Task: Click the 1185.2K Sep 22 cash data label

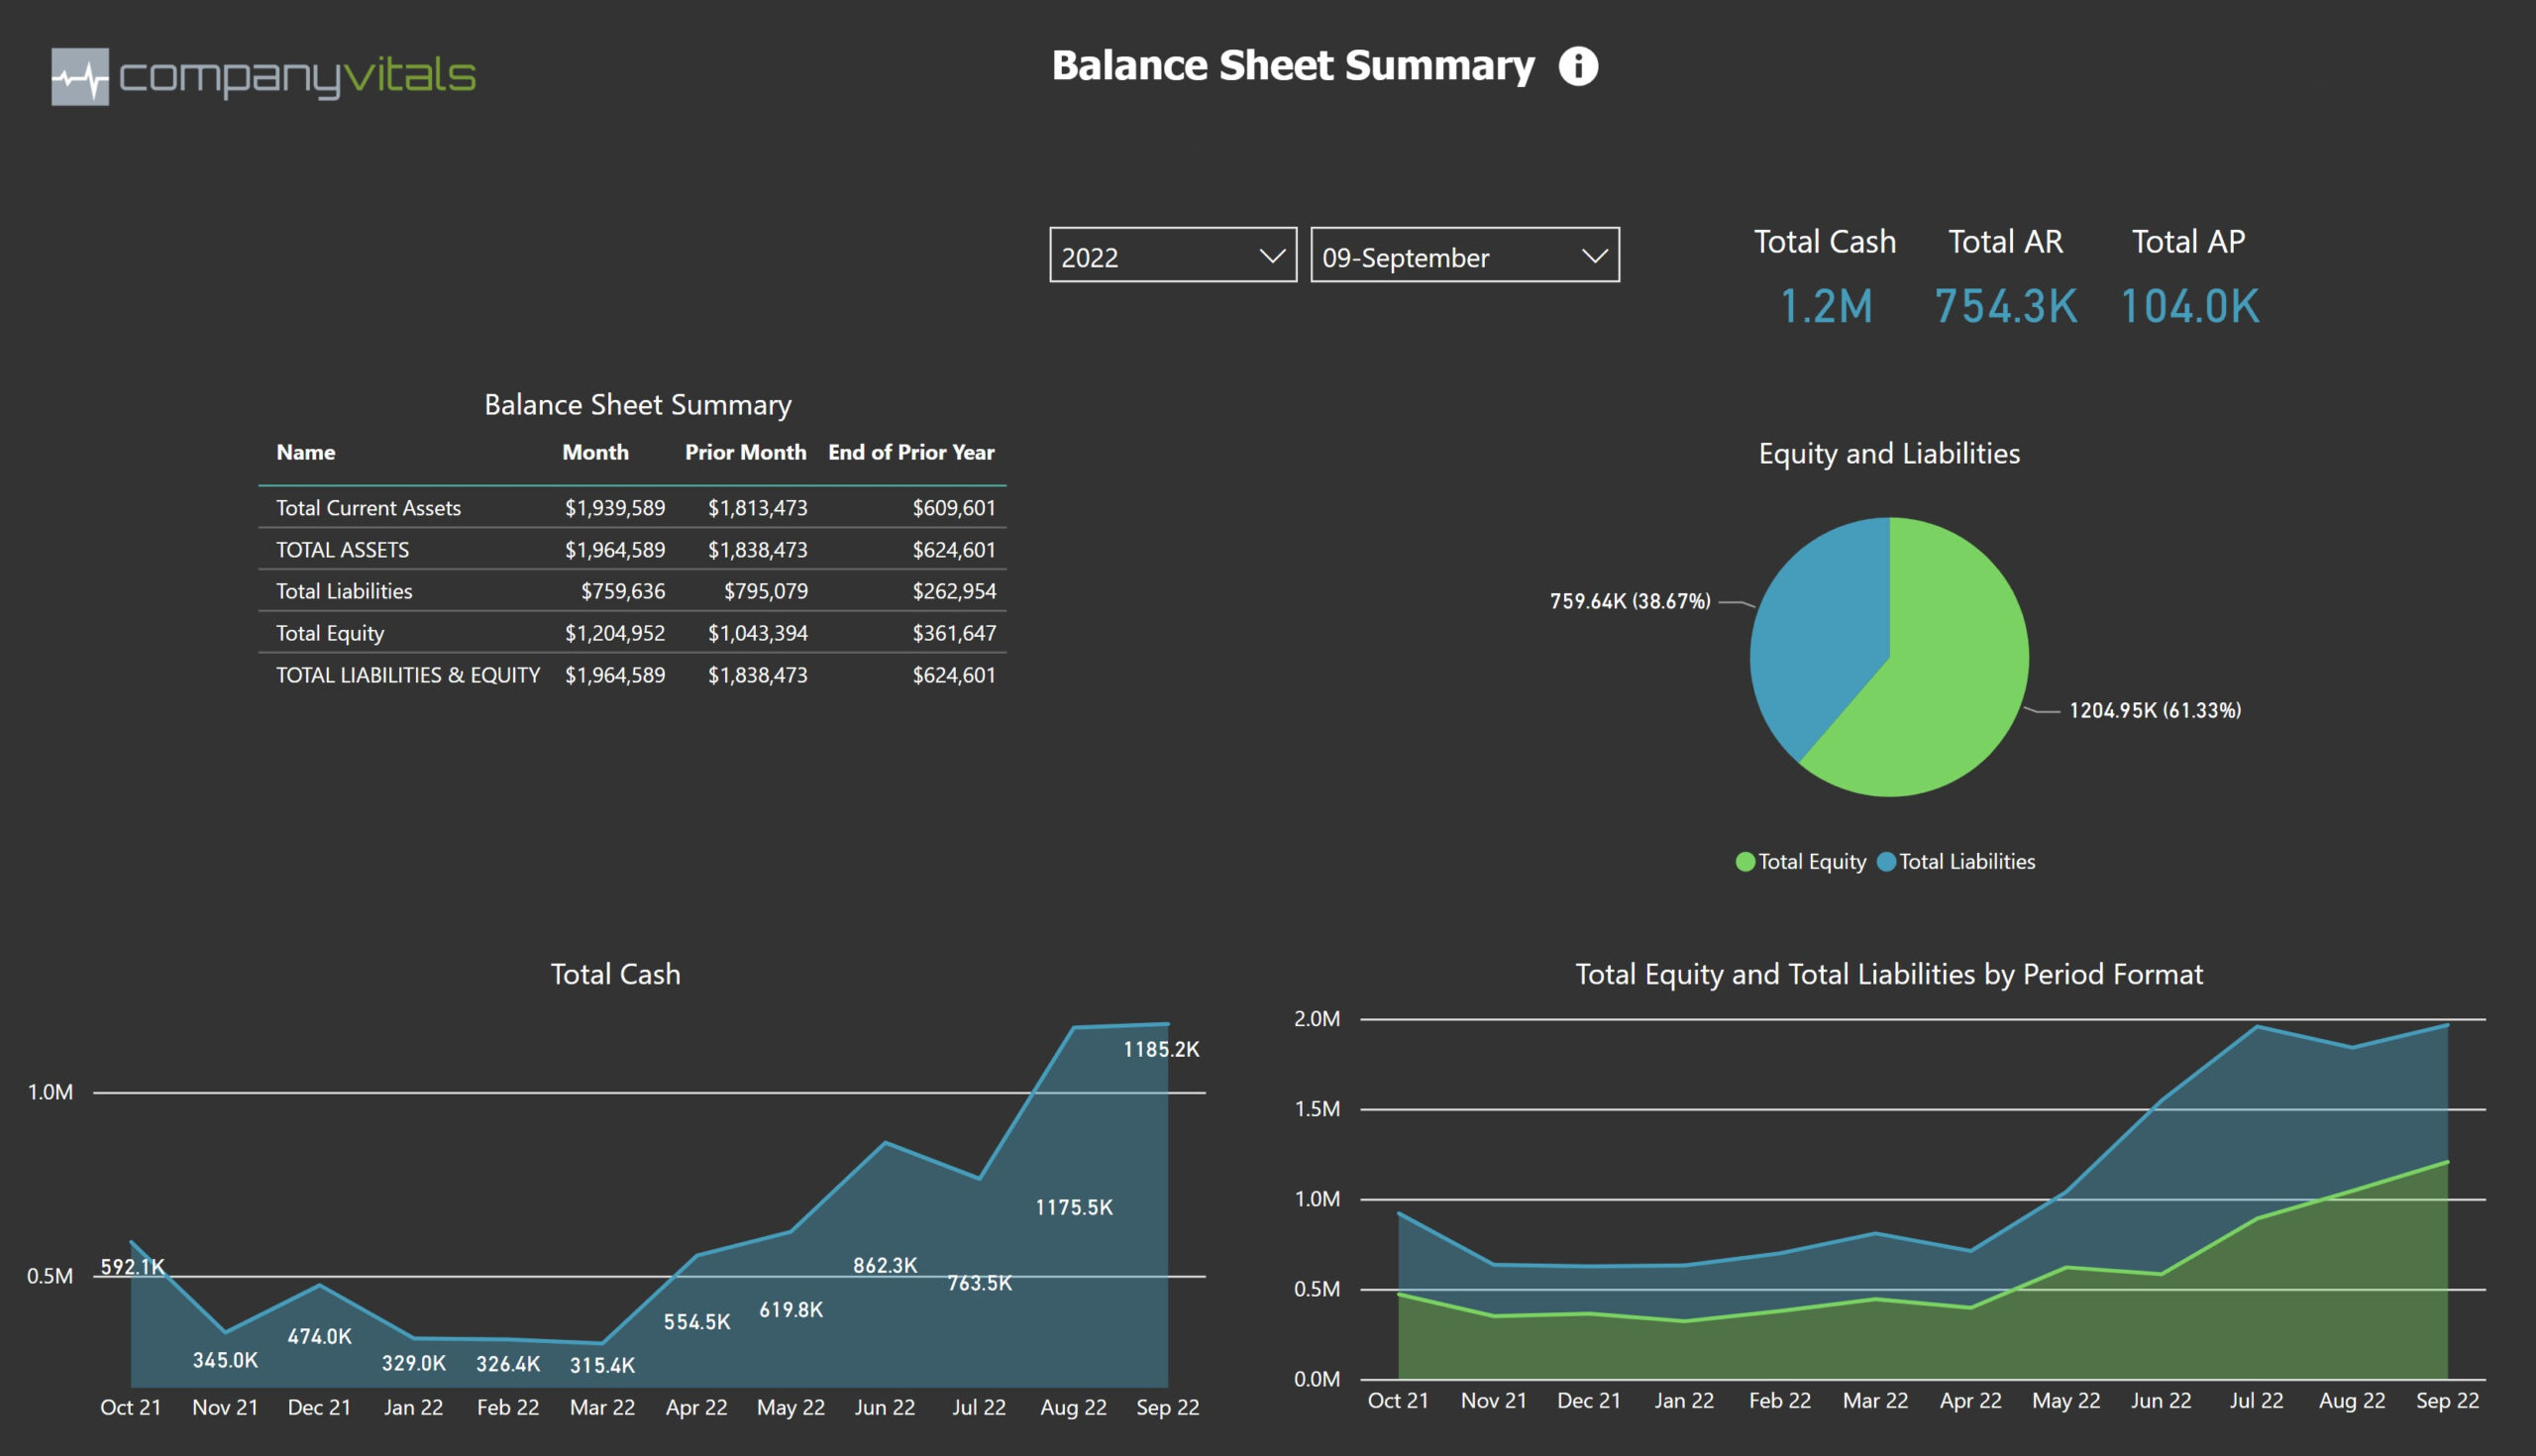Action: (1160, 1049)
